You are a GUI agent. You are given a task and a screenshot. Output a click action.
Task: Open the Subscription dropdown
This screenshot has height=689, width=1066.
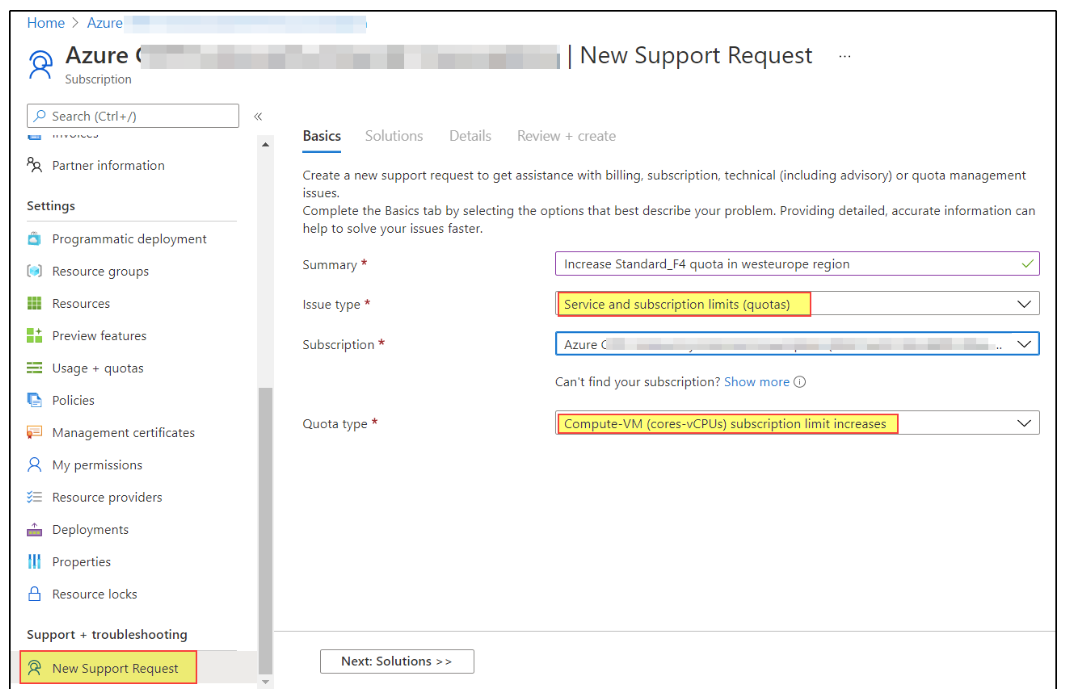[x=1023, y=343]
